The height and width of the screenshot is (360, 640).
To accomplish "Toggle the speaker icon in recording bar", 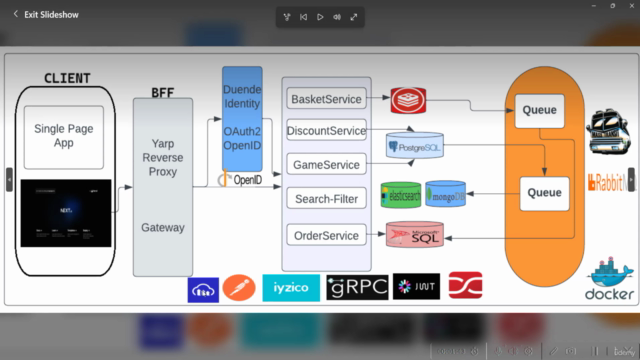I will click(x=513, y=351).
